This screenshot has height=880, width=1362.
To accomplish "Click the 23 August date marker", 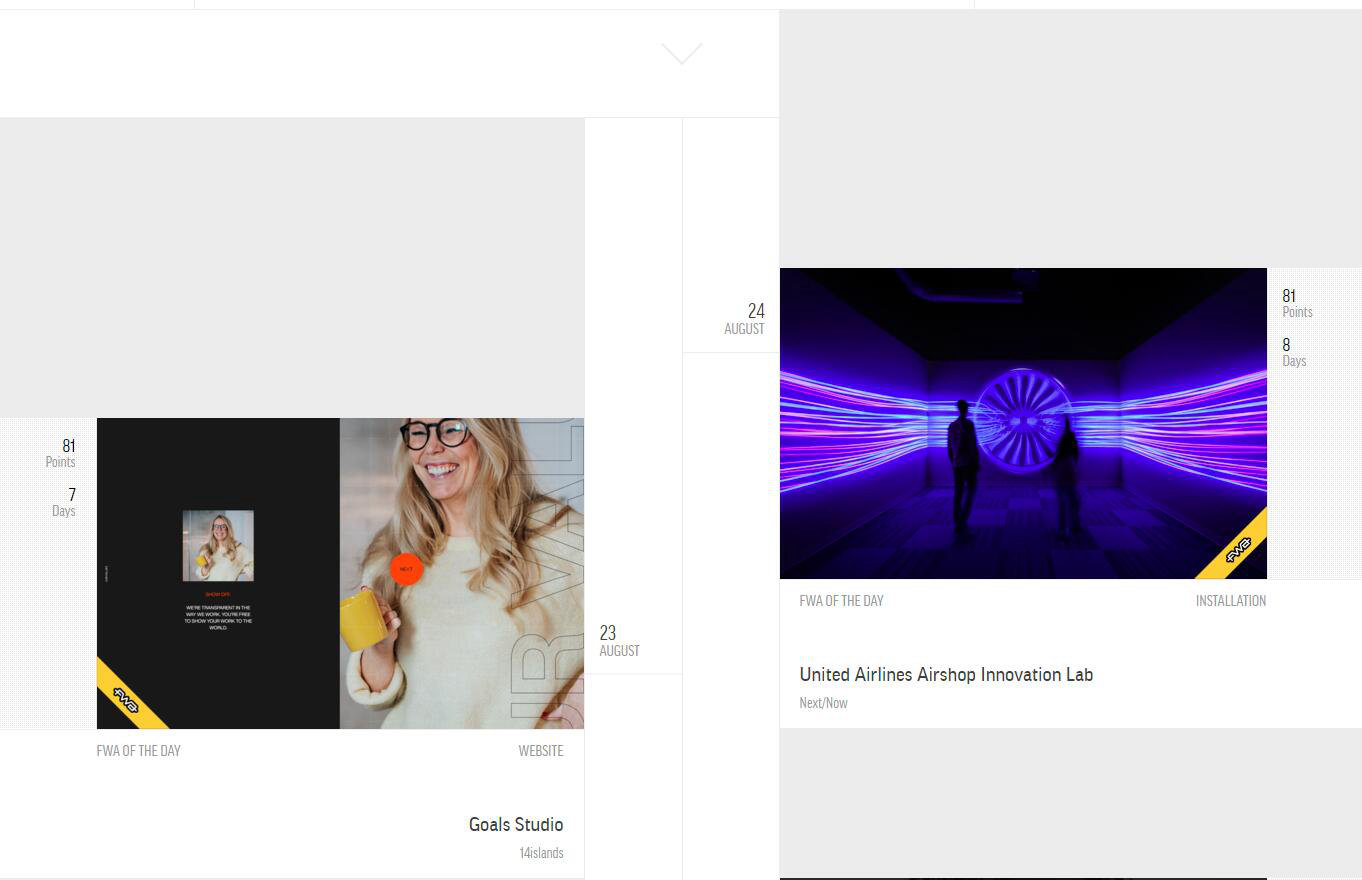I will tap(619, 641).
